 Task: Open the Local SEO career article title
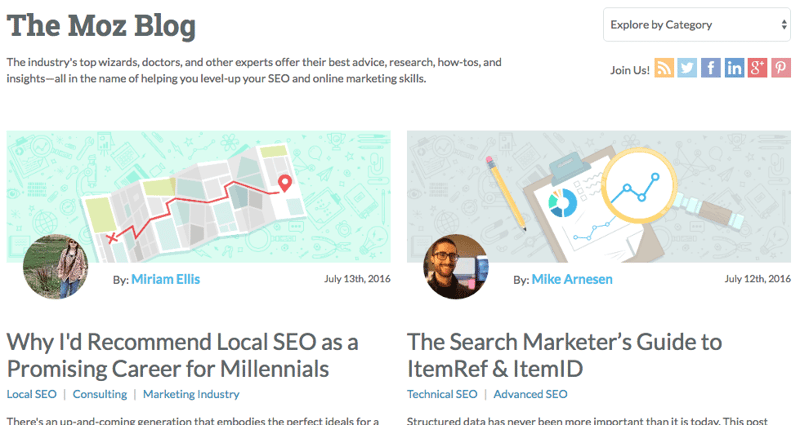pyautogui.click(x=182, y=355)
